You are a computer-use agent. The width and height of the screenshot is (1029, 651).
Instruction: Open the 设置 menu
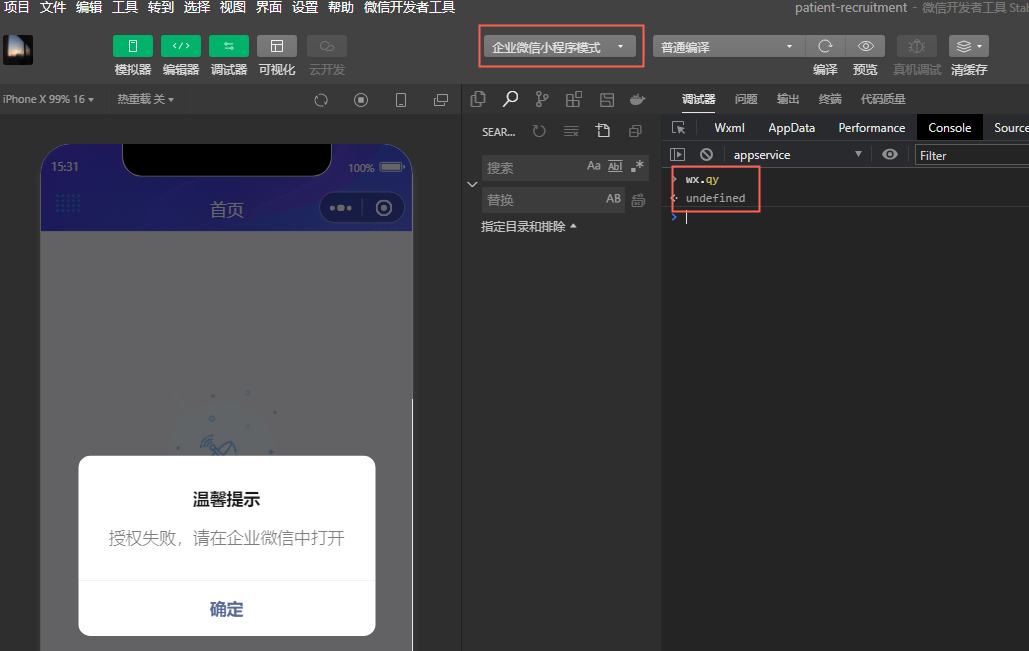304,7
